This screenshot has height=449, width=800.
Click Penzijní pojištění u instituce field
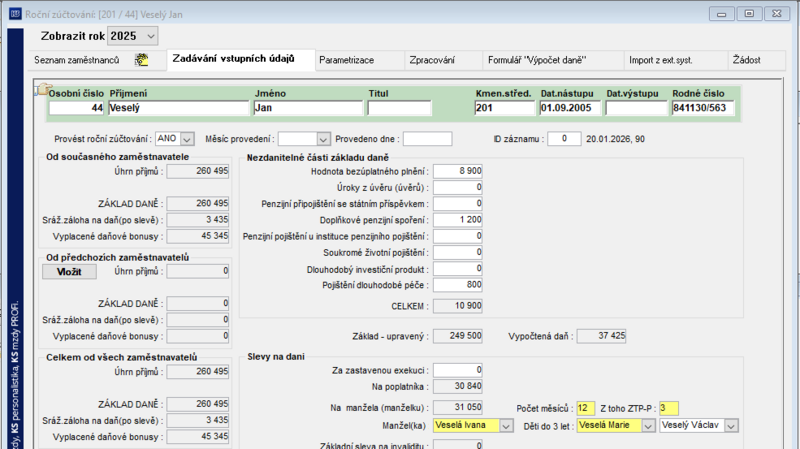pyautogui.click(x=458, y=236)
